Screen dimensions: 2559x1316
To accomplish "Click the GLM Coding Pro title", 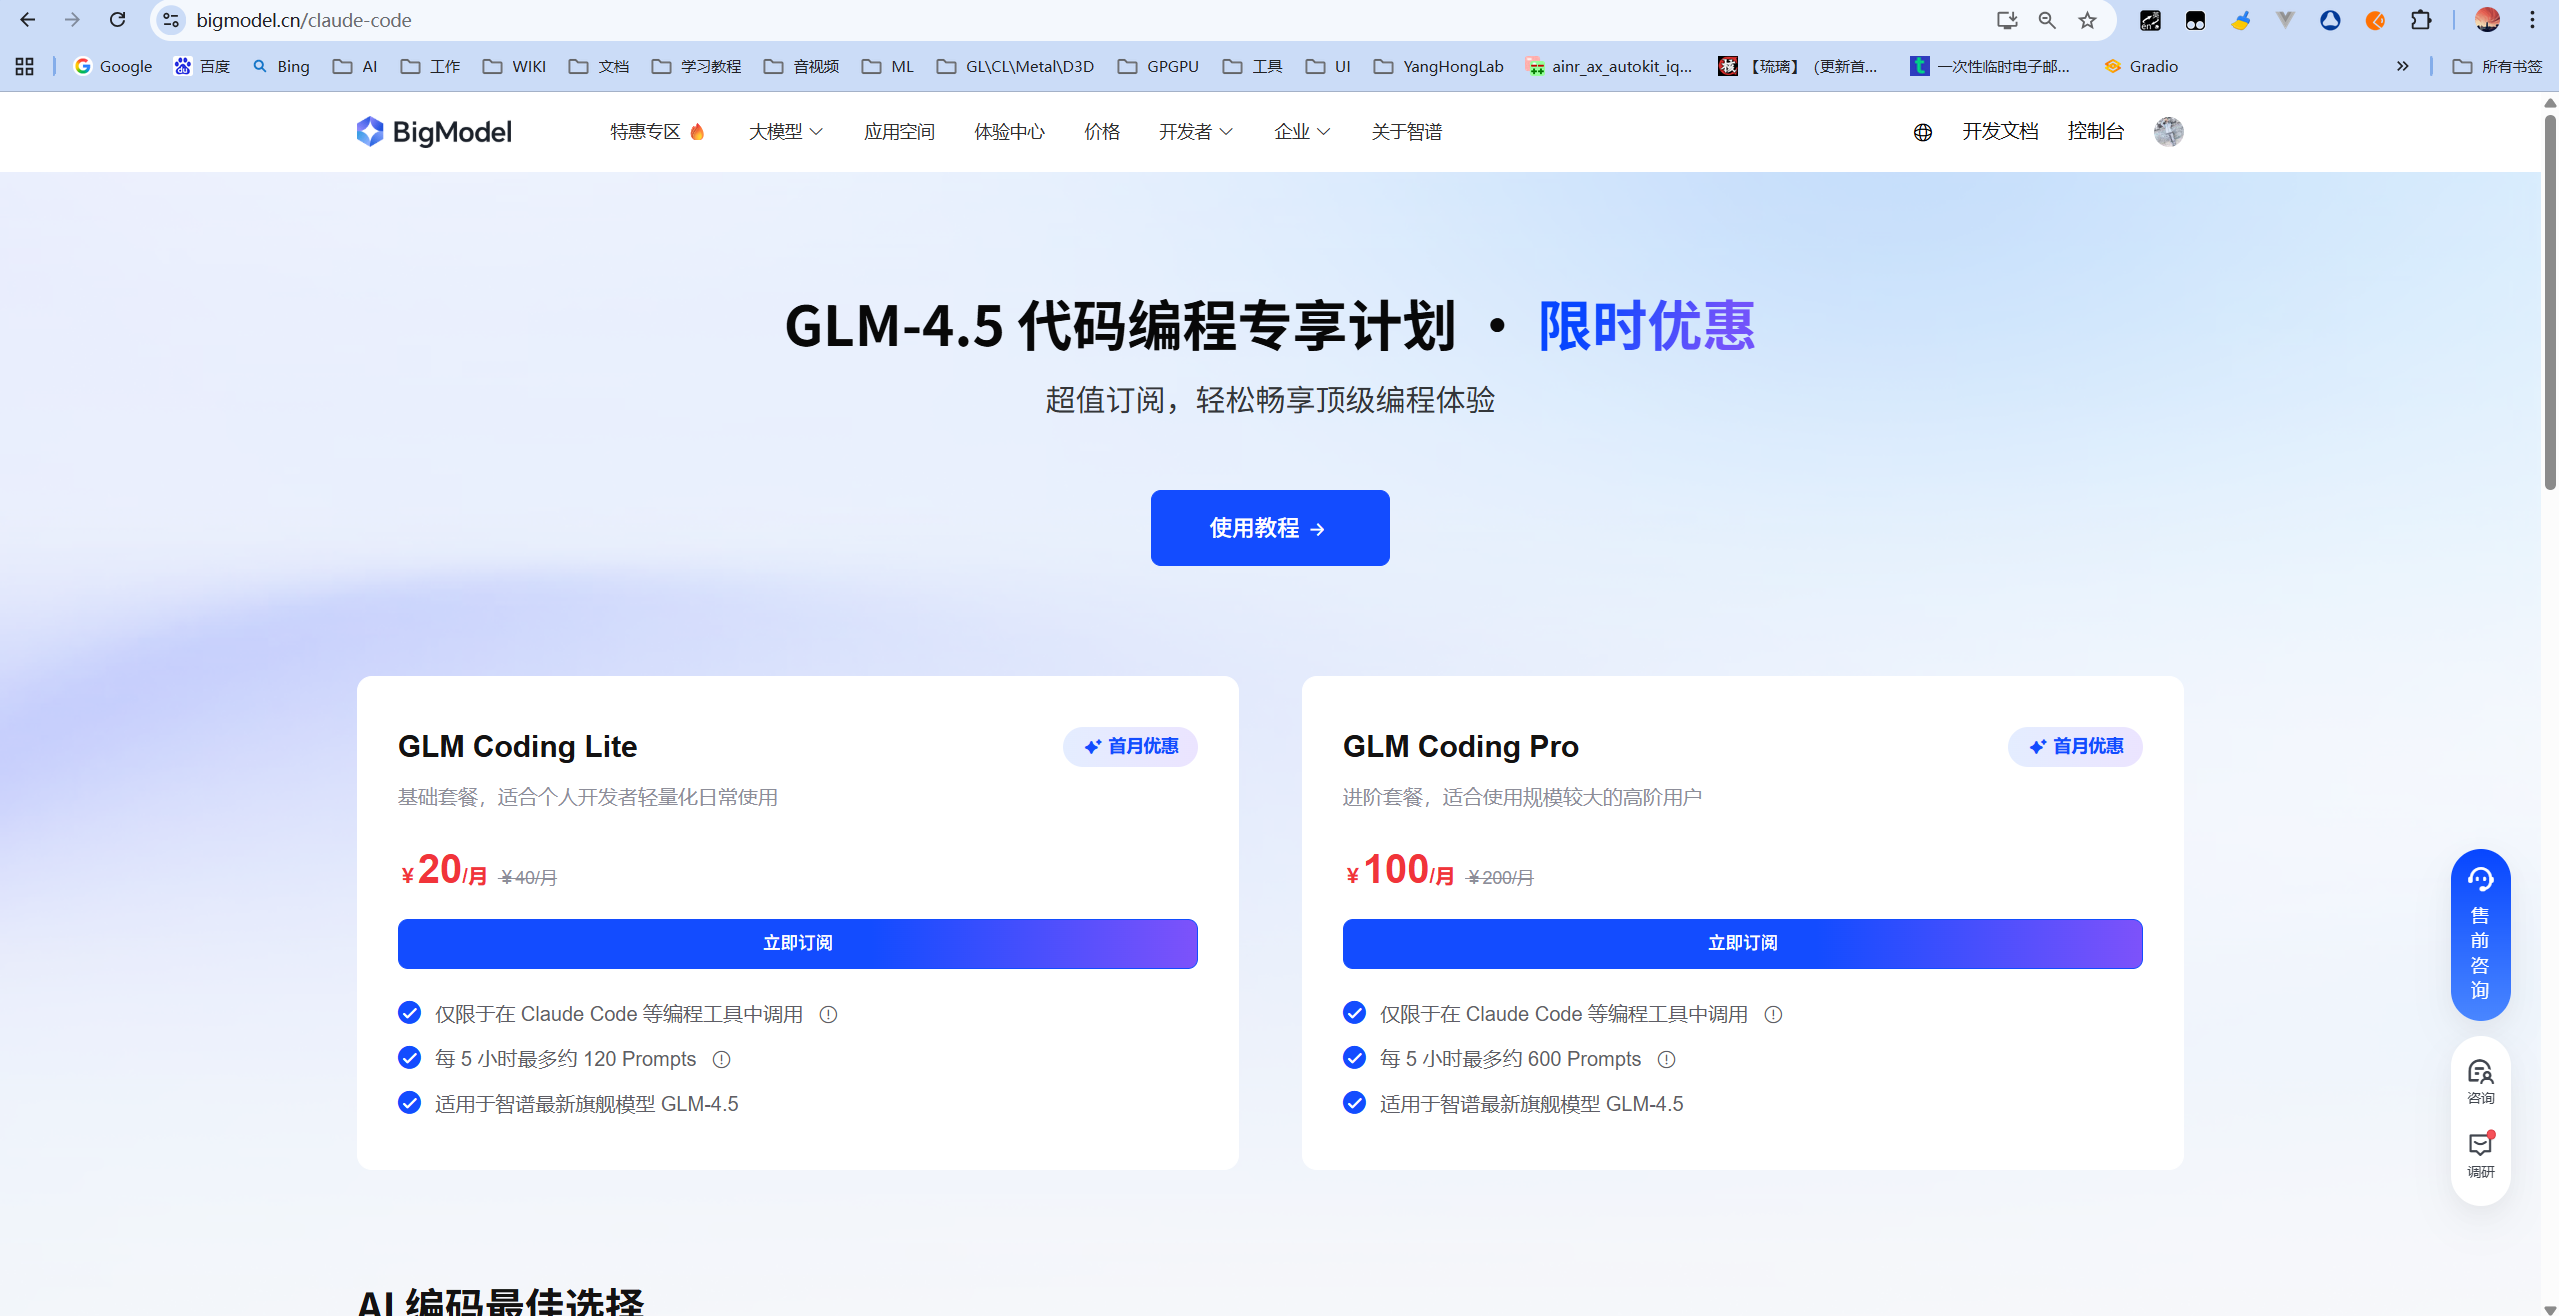I will click(1460, 746).
